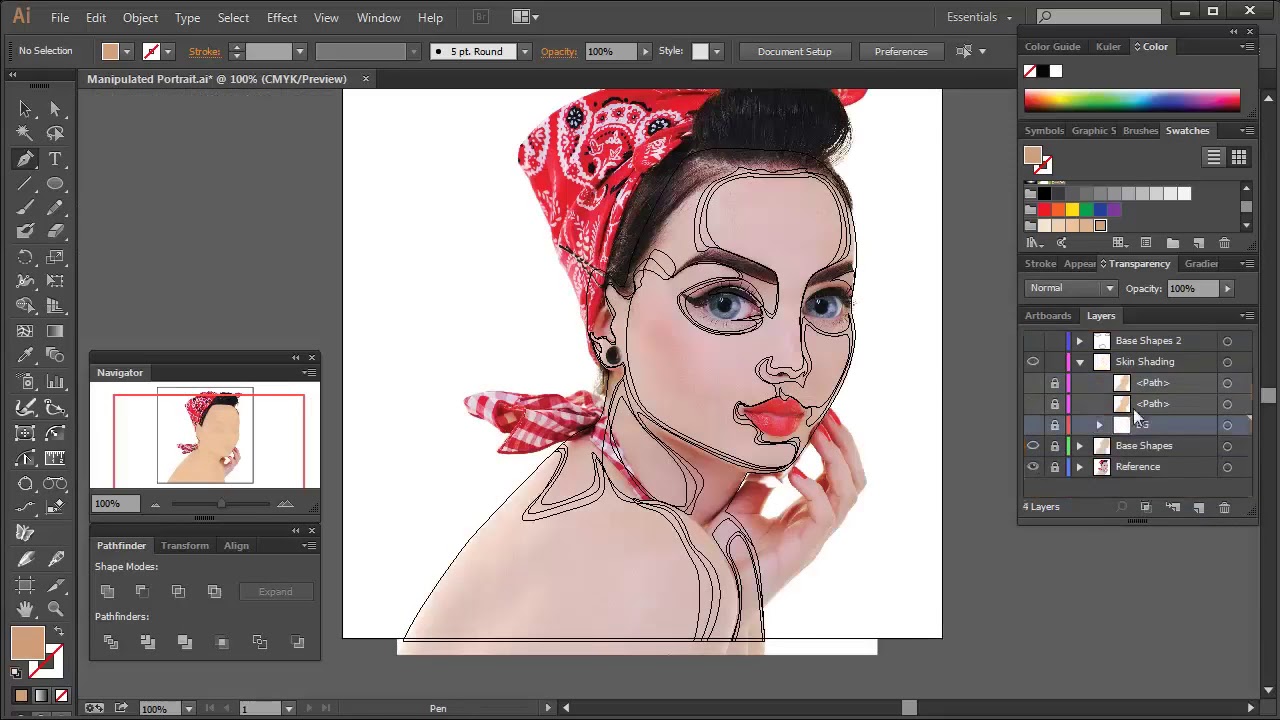Select the Hand tool
Viewport: 1280px width, 720px height.
pyautogui.click(x=24, y=608)
